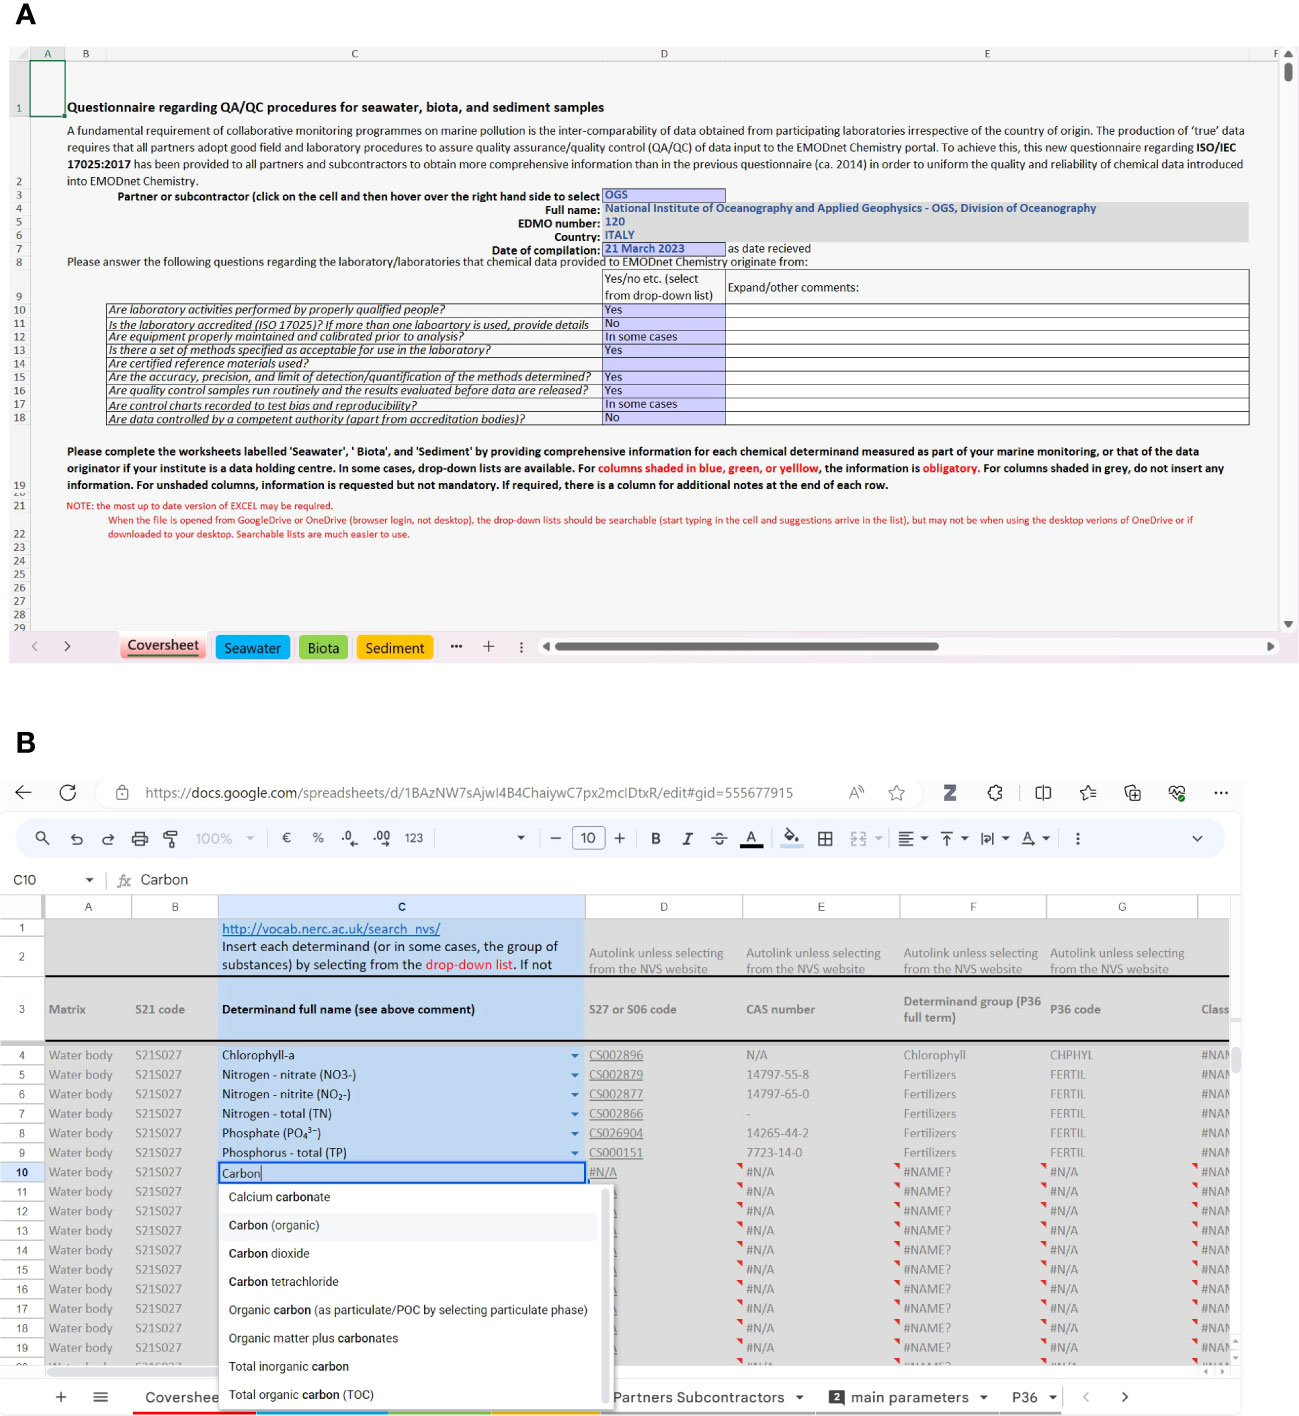The image size is (1299, 1416).
Task: Open the font family dropdown arrow
Action: (520, 839)
